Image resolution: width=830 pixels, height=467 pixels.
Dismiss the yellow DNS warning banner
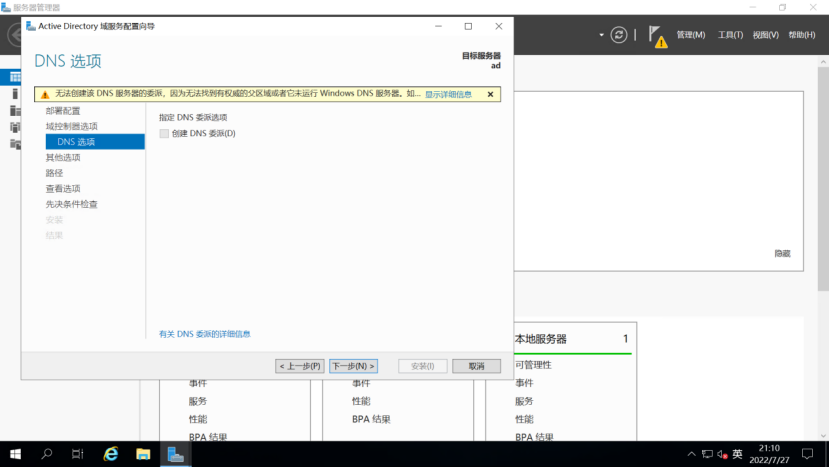point(490,94)
